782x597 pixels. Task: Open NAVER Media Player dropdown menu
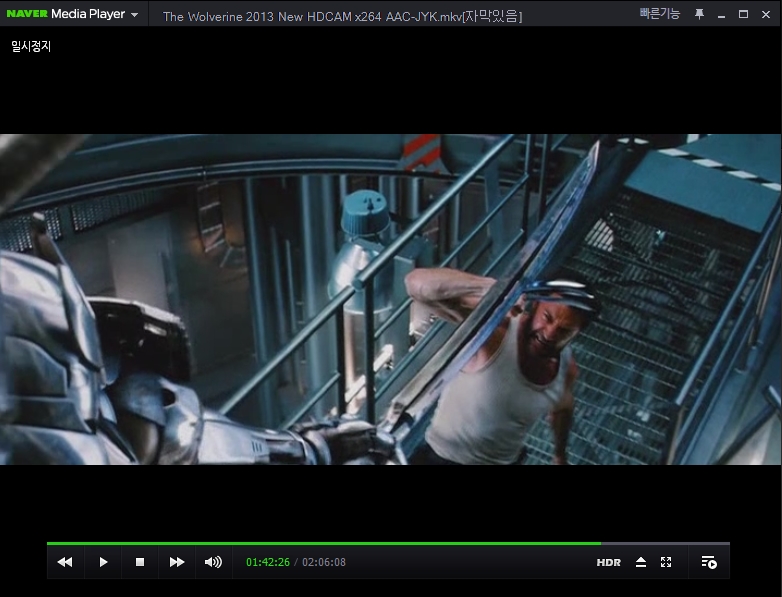(135, 14)
